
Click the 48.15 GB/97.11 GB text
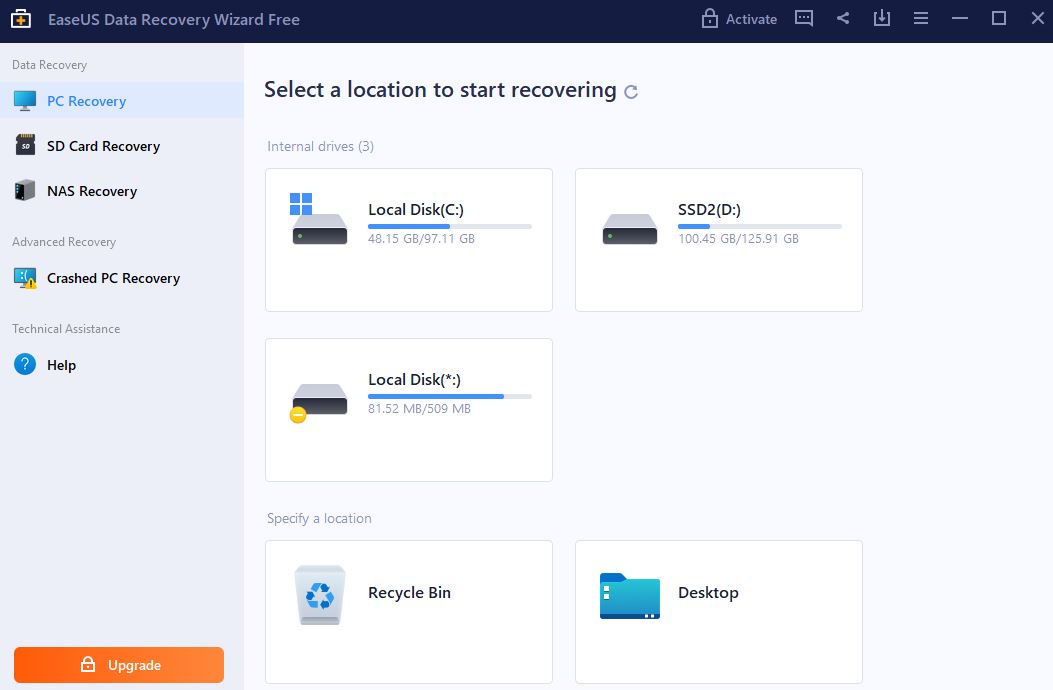pos(421,239)
